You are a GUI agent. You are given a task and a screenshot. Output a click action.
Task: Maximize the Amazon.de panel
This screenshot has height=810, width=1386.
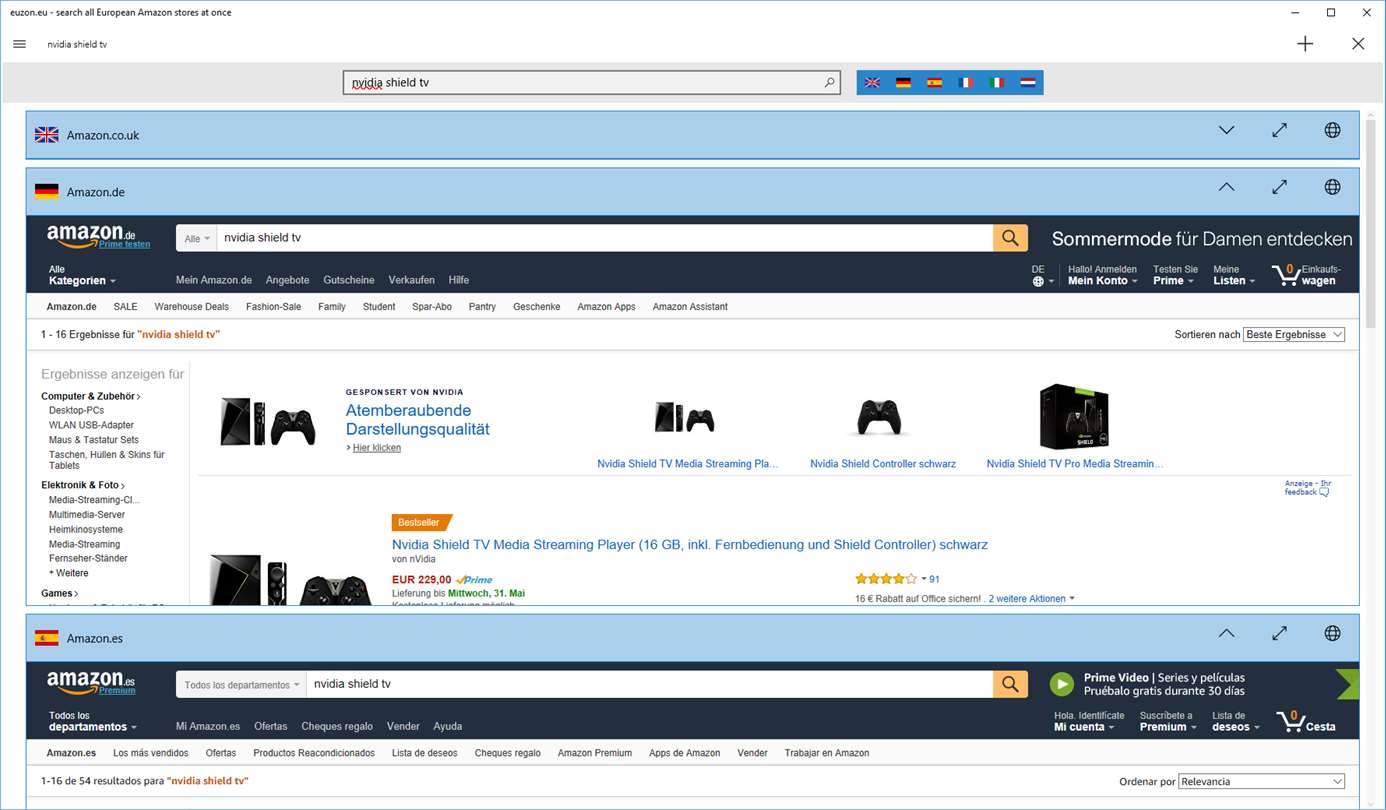click(1280, 187)
